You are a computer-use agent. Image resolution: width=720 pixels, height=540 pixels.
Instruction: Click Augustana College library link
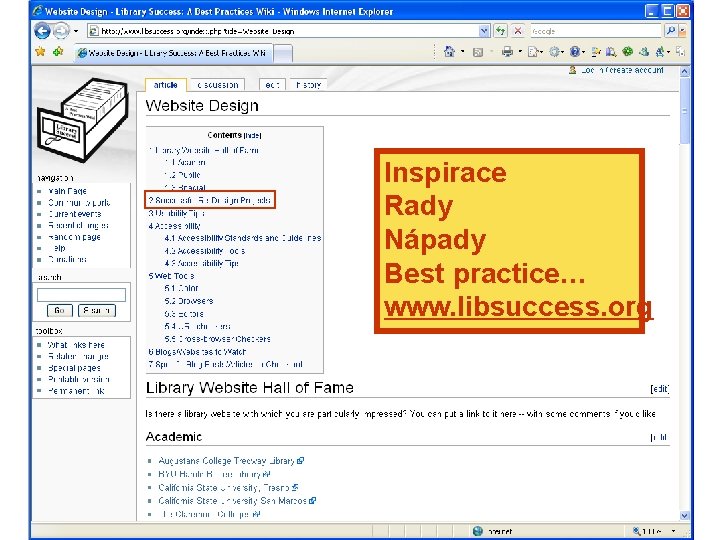pyautogui.click(x=226, y=461)
